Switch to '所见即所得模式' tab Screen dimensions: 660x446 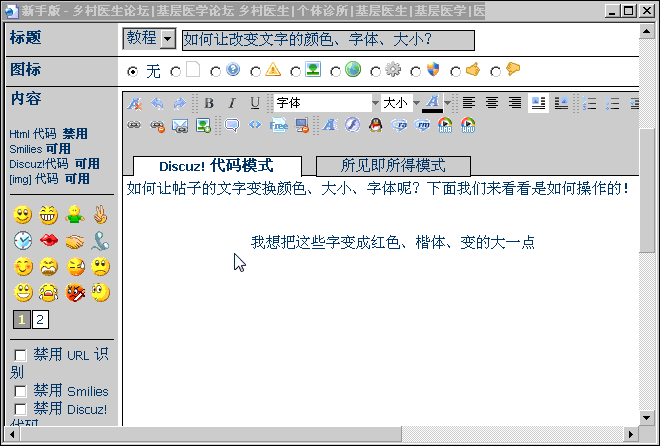(x=393, y=166)
